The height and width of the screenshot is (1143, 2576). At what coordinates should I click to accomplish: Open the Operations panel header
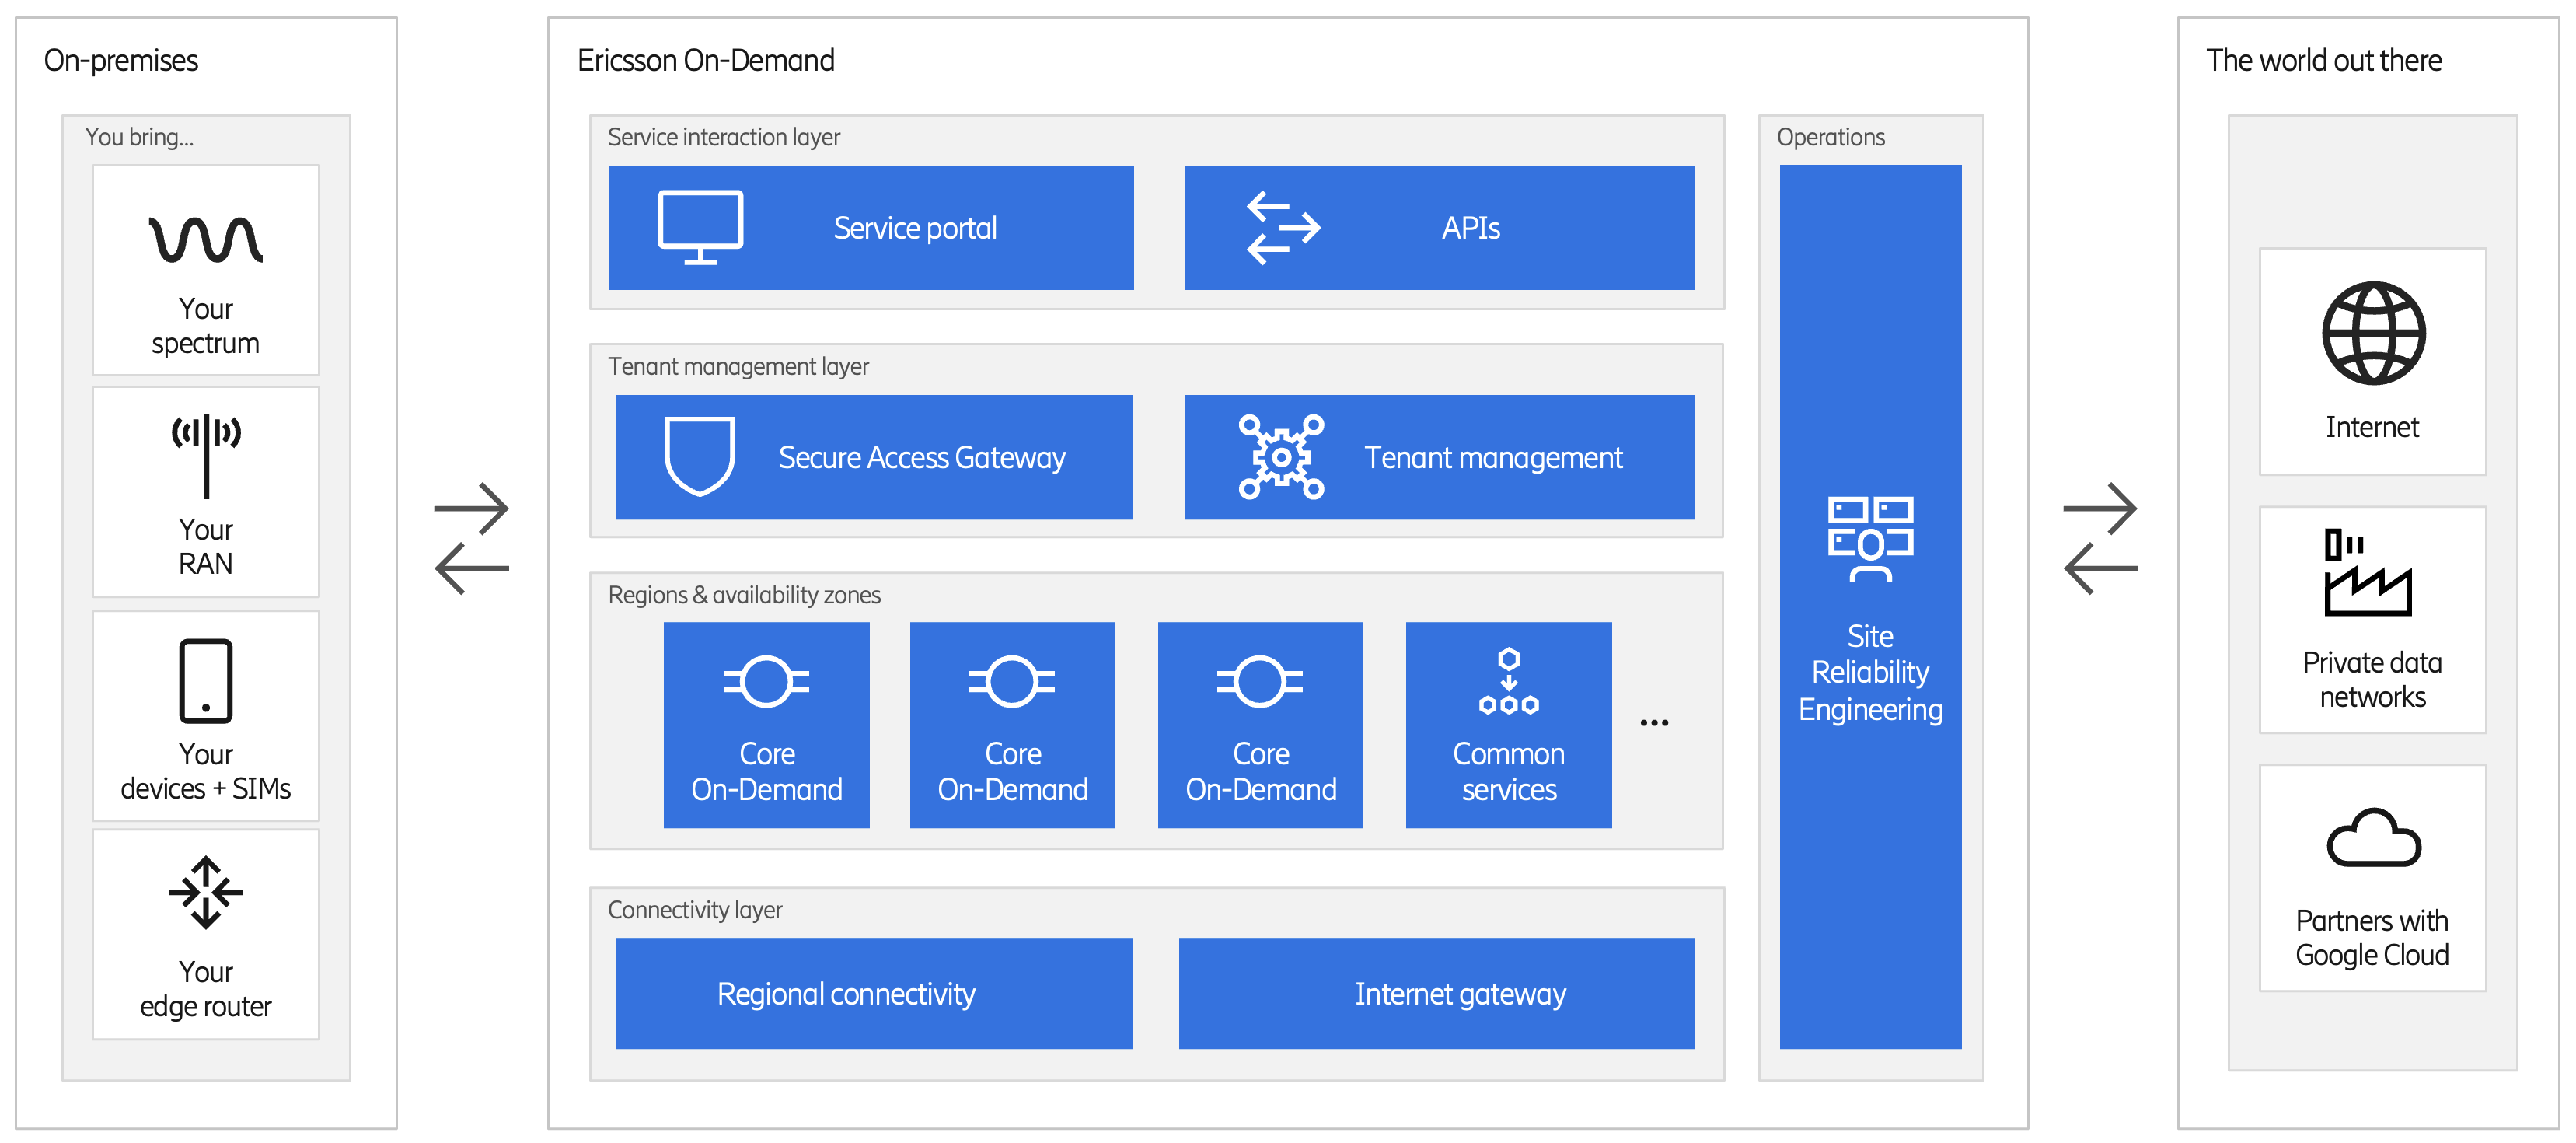1831,137
